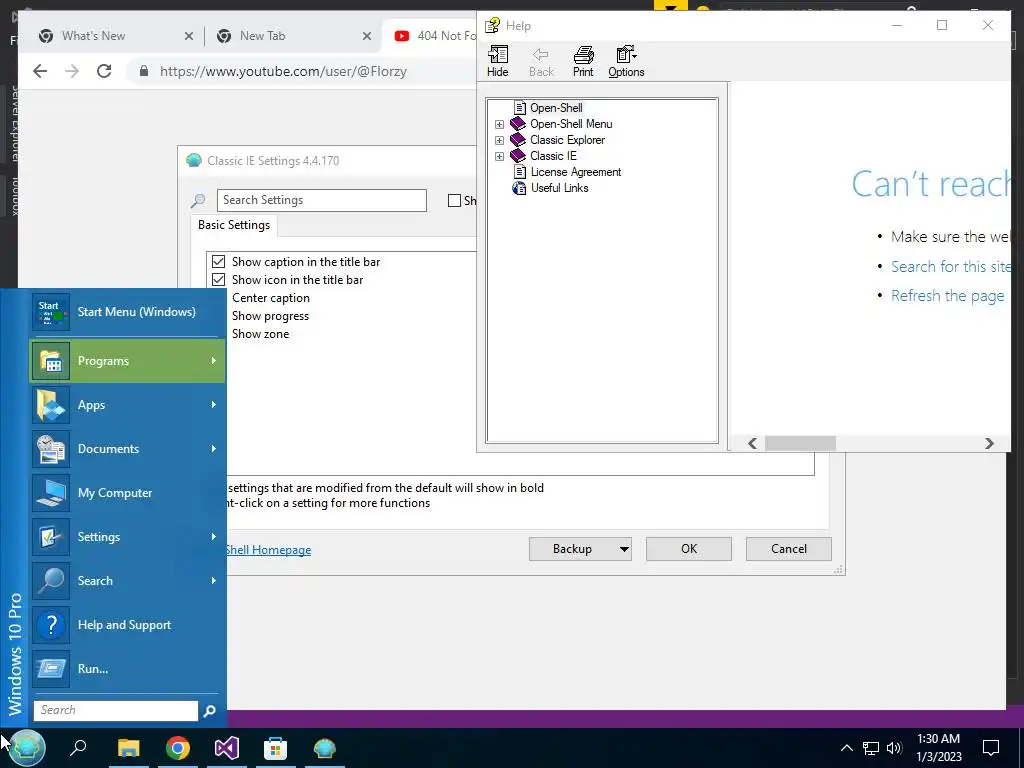Viewport: 1024px width, 768px height.
Task: Click the Open-Shell start button
Action: click(26, 748)
